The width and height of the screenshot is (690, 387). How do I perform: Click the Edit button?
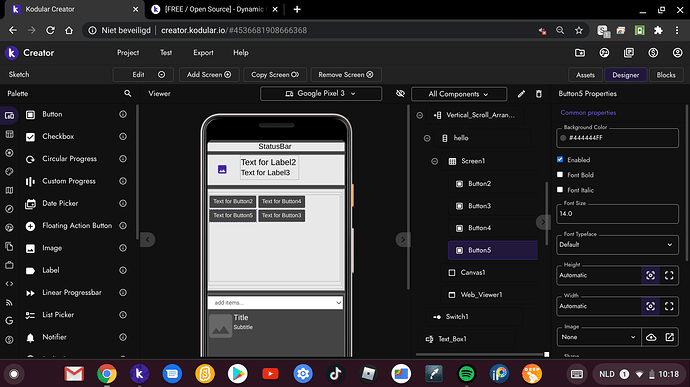(x=143, y=75)
